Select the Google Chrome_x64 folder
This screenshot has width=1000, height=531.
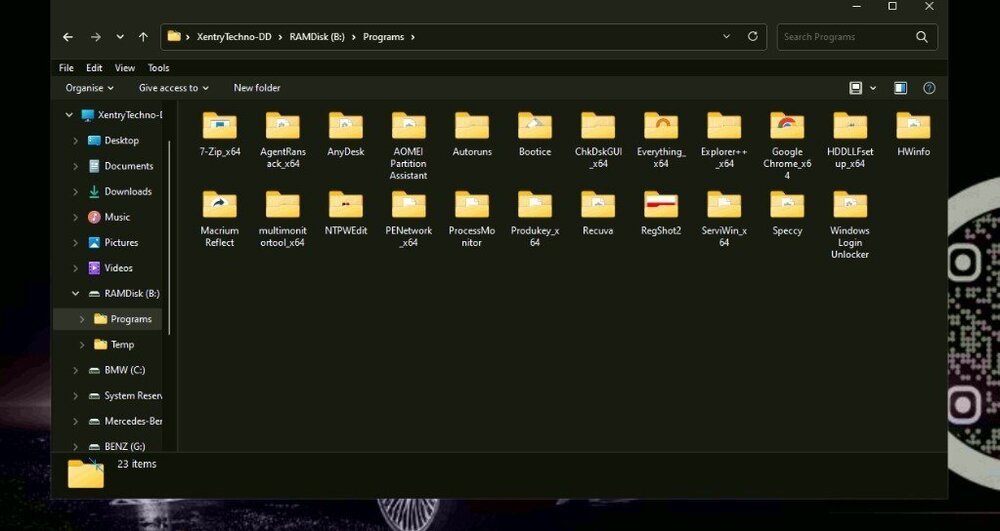click(x=787, y=127)
